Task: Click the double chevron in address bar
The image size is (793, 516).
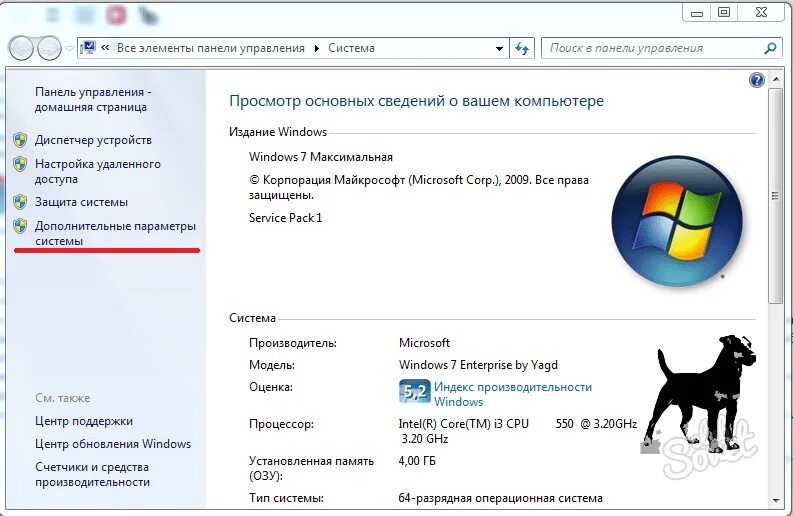Action: point(105,48)
